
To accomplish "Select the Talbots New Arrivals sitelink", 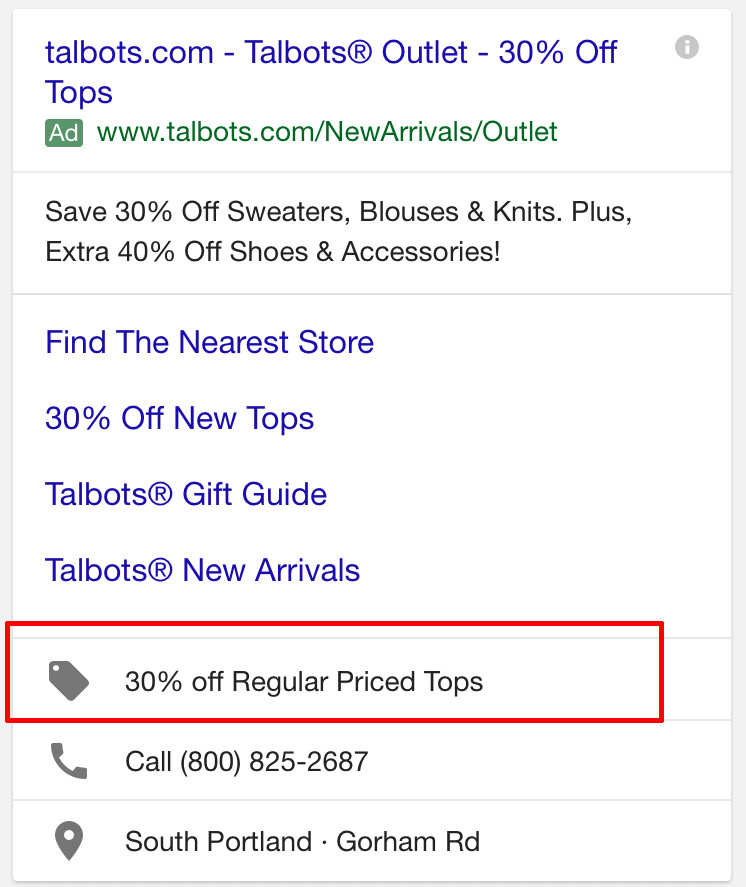I will tap(202, 570).
